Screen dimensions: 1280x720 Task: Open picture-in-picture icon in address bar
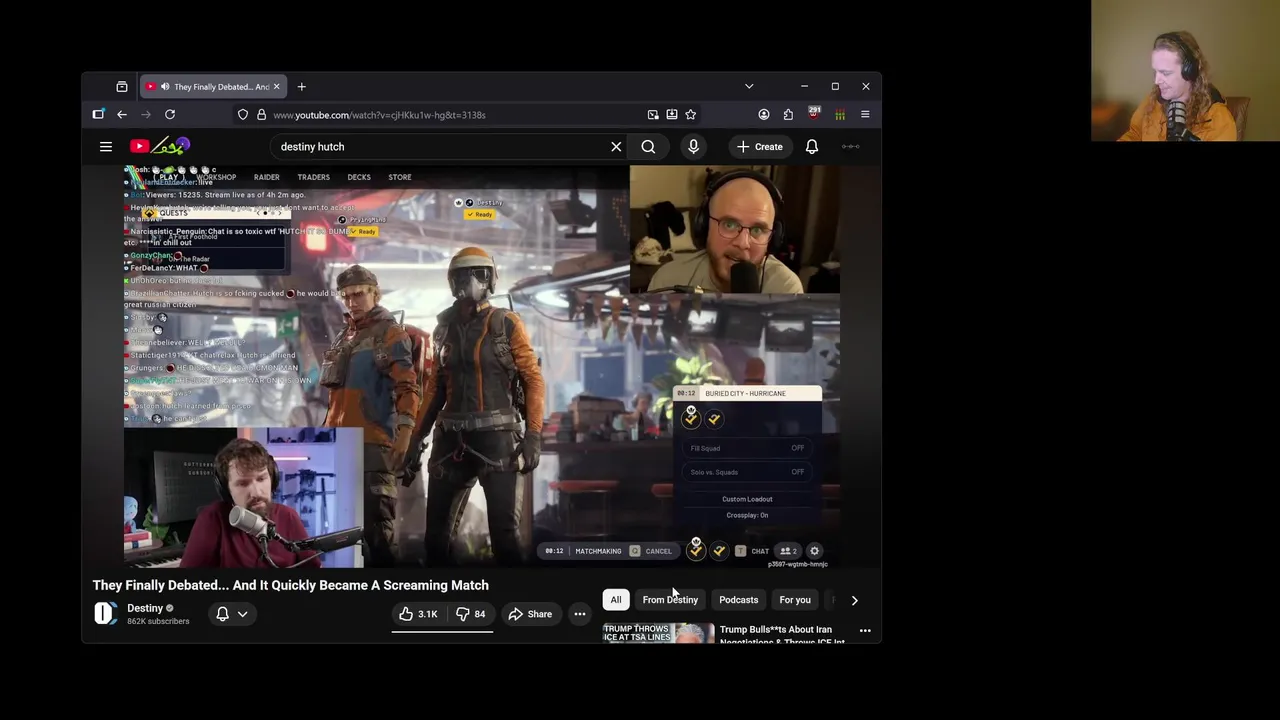coord(653,115)
